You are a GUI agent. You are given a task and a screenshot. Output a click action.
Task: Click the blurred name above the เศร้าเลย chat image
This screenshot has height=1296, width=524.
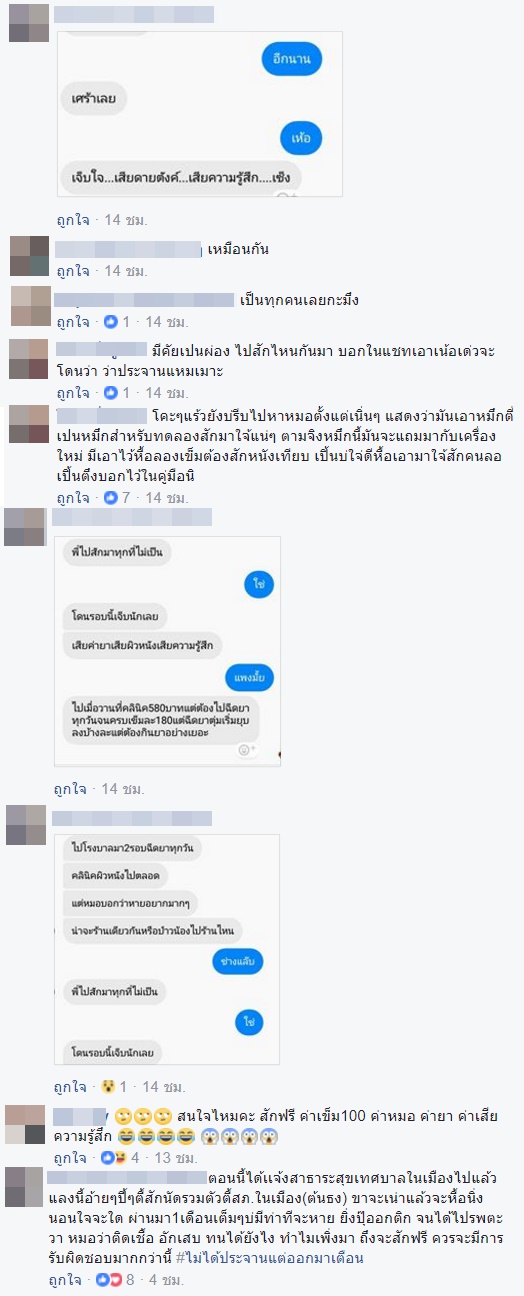135,14
